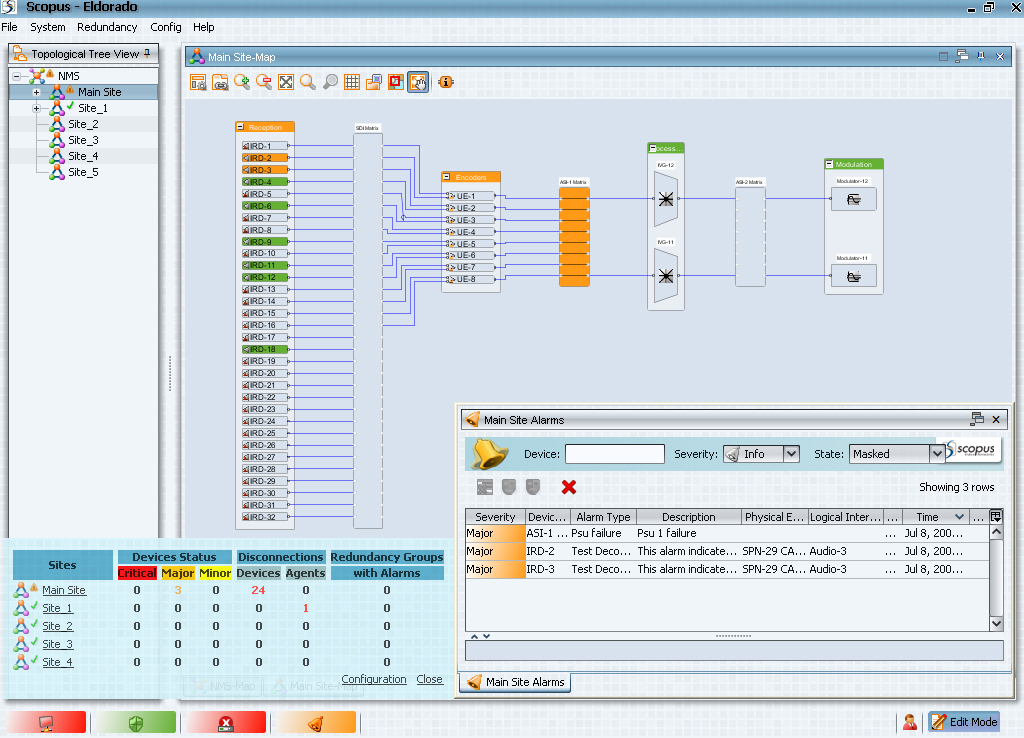Click the column chooser icon in alarms table
The image size is (1024, 738).
point(996,517)
